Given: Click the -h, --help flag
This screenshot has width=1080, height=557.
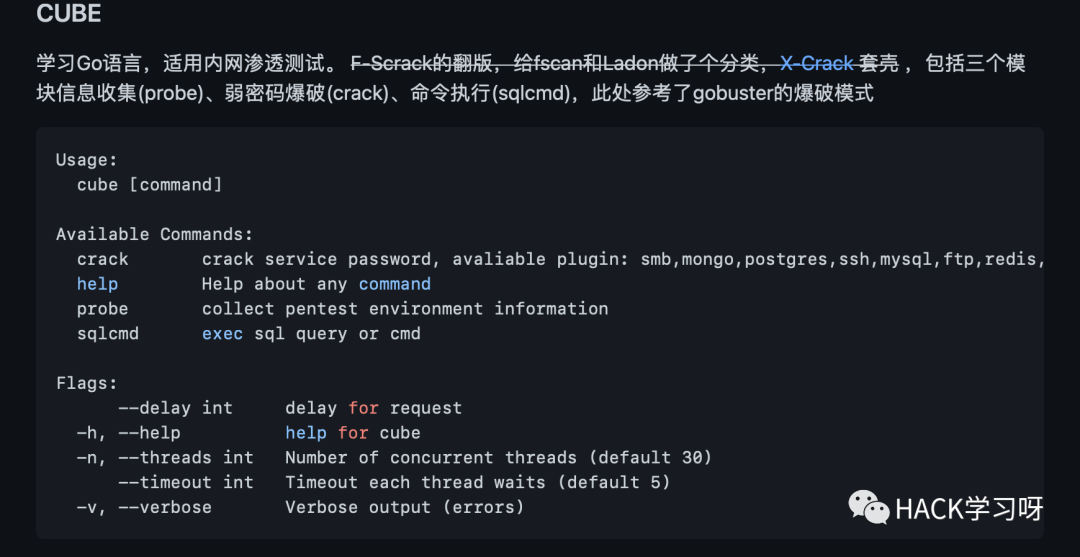Looking at the screenshot, I should tap(129, 433).
